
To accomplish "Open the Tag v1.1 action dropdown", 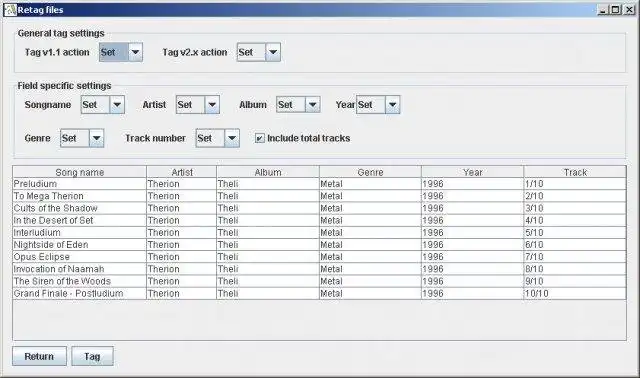I will (121, 52).
